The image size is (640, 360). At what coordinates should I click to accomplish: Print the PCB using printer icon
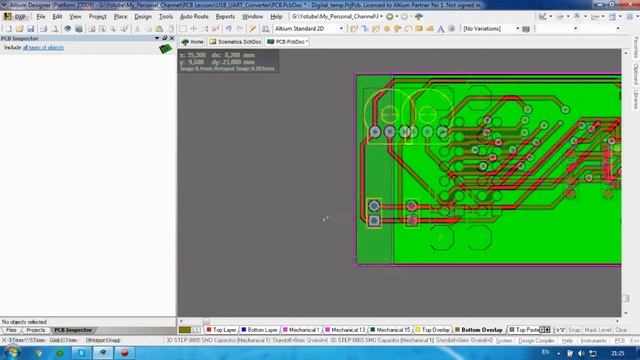43,29
